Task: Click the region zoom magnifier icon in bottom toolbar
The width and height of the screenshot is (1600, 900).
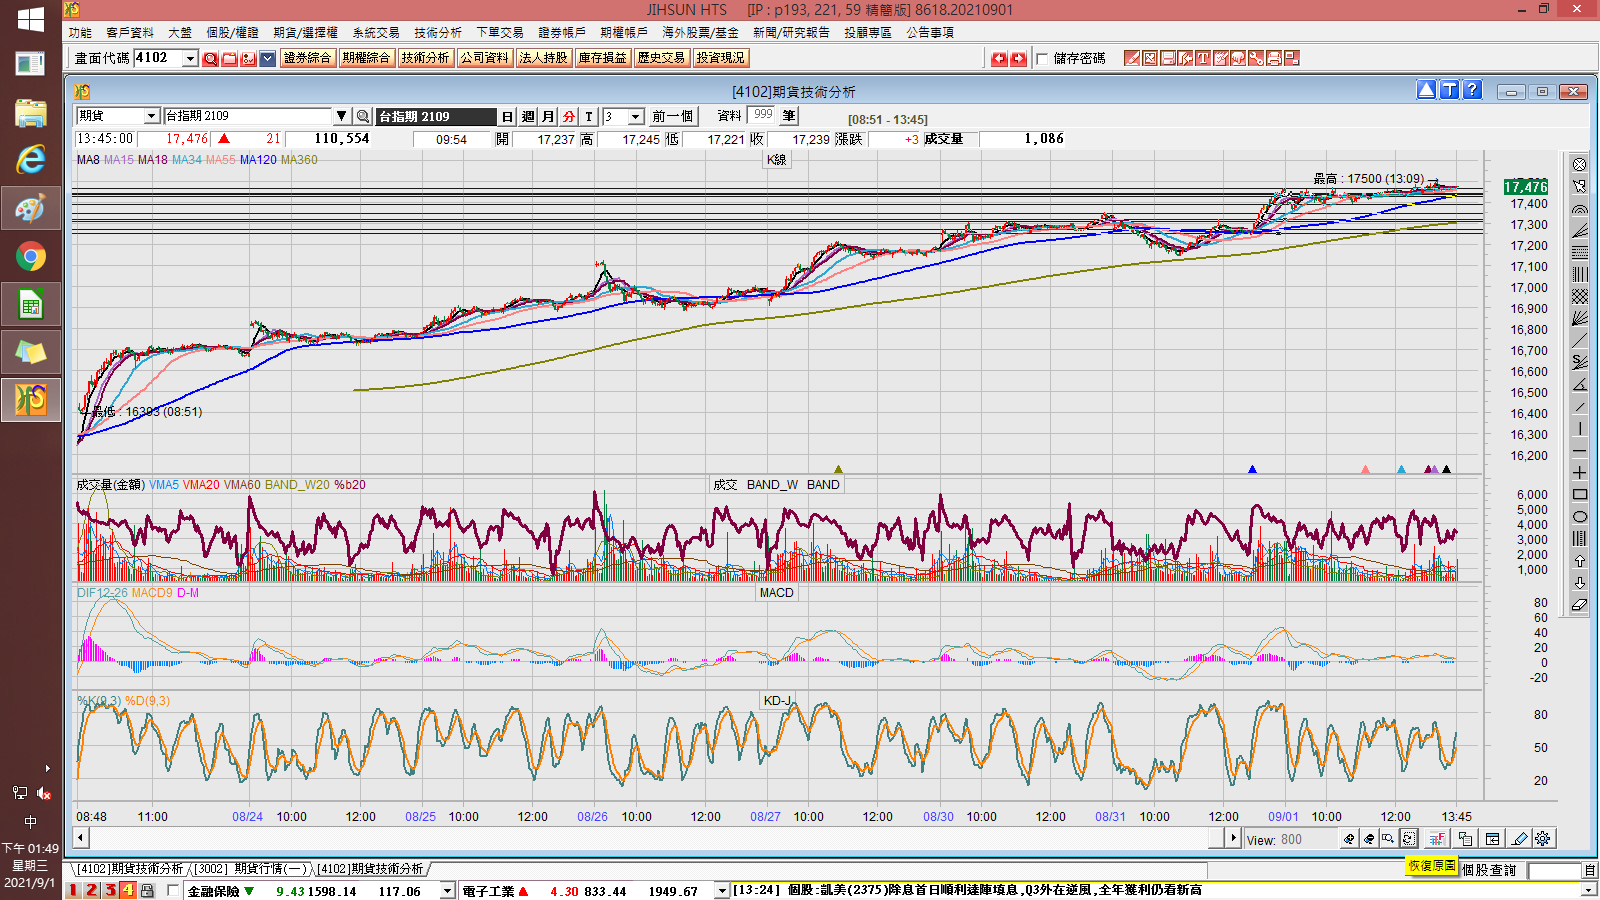Action: click(x=1388, y=838)
